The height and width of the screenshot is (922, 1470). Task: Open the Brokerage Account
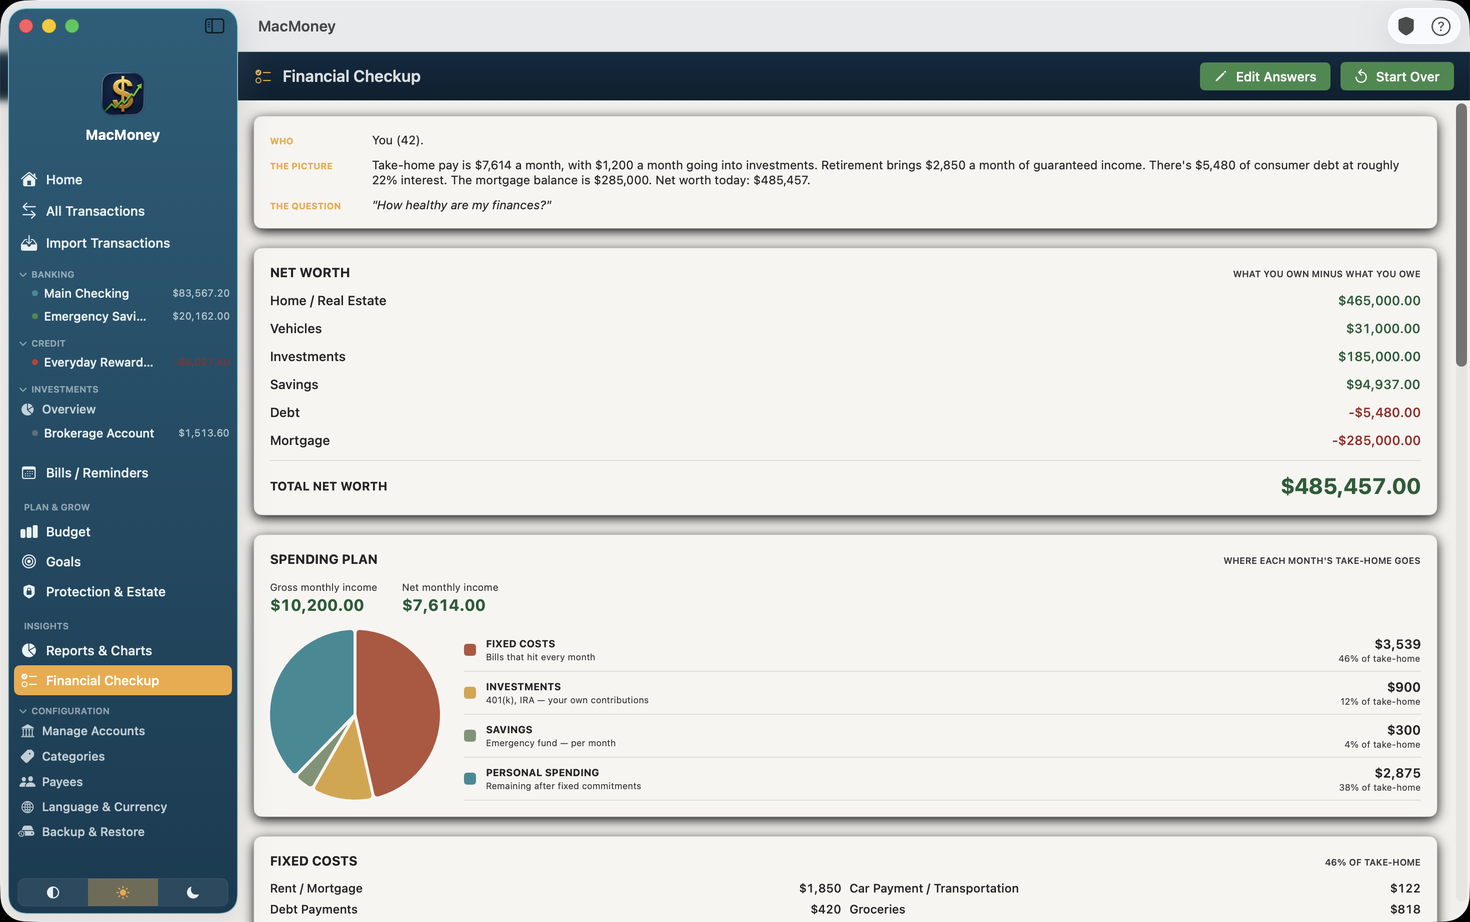coord(130,434)
